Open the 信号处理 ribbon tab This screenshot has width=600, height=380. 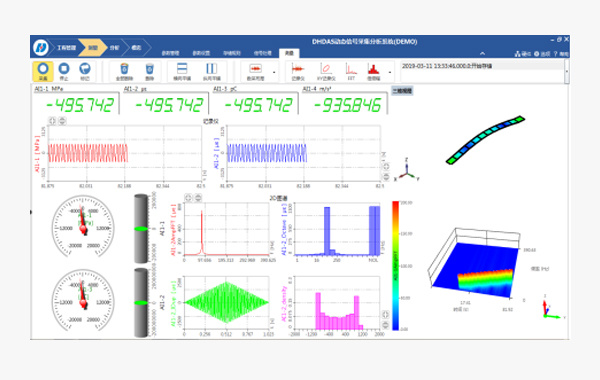pos(263,53)
